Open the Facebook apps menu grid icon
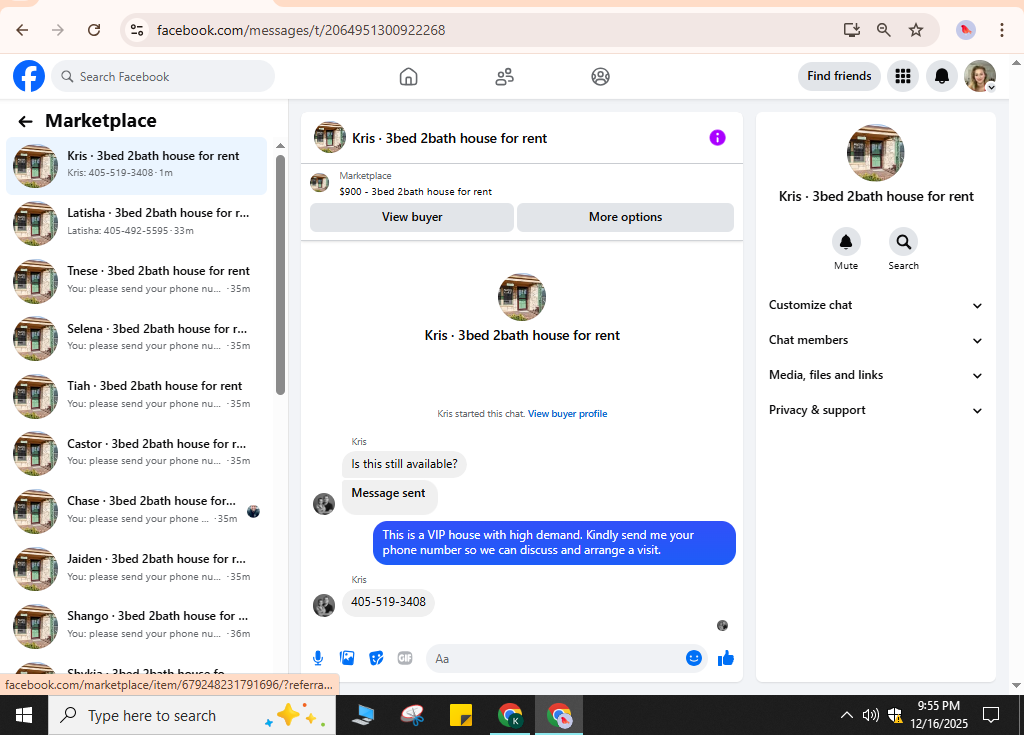 tap(903, 76)
